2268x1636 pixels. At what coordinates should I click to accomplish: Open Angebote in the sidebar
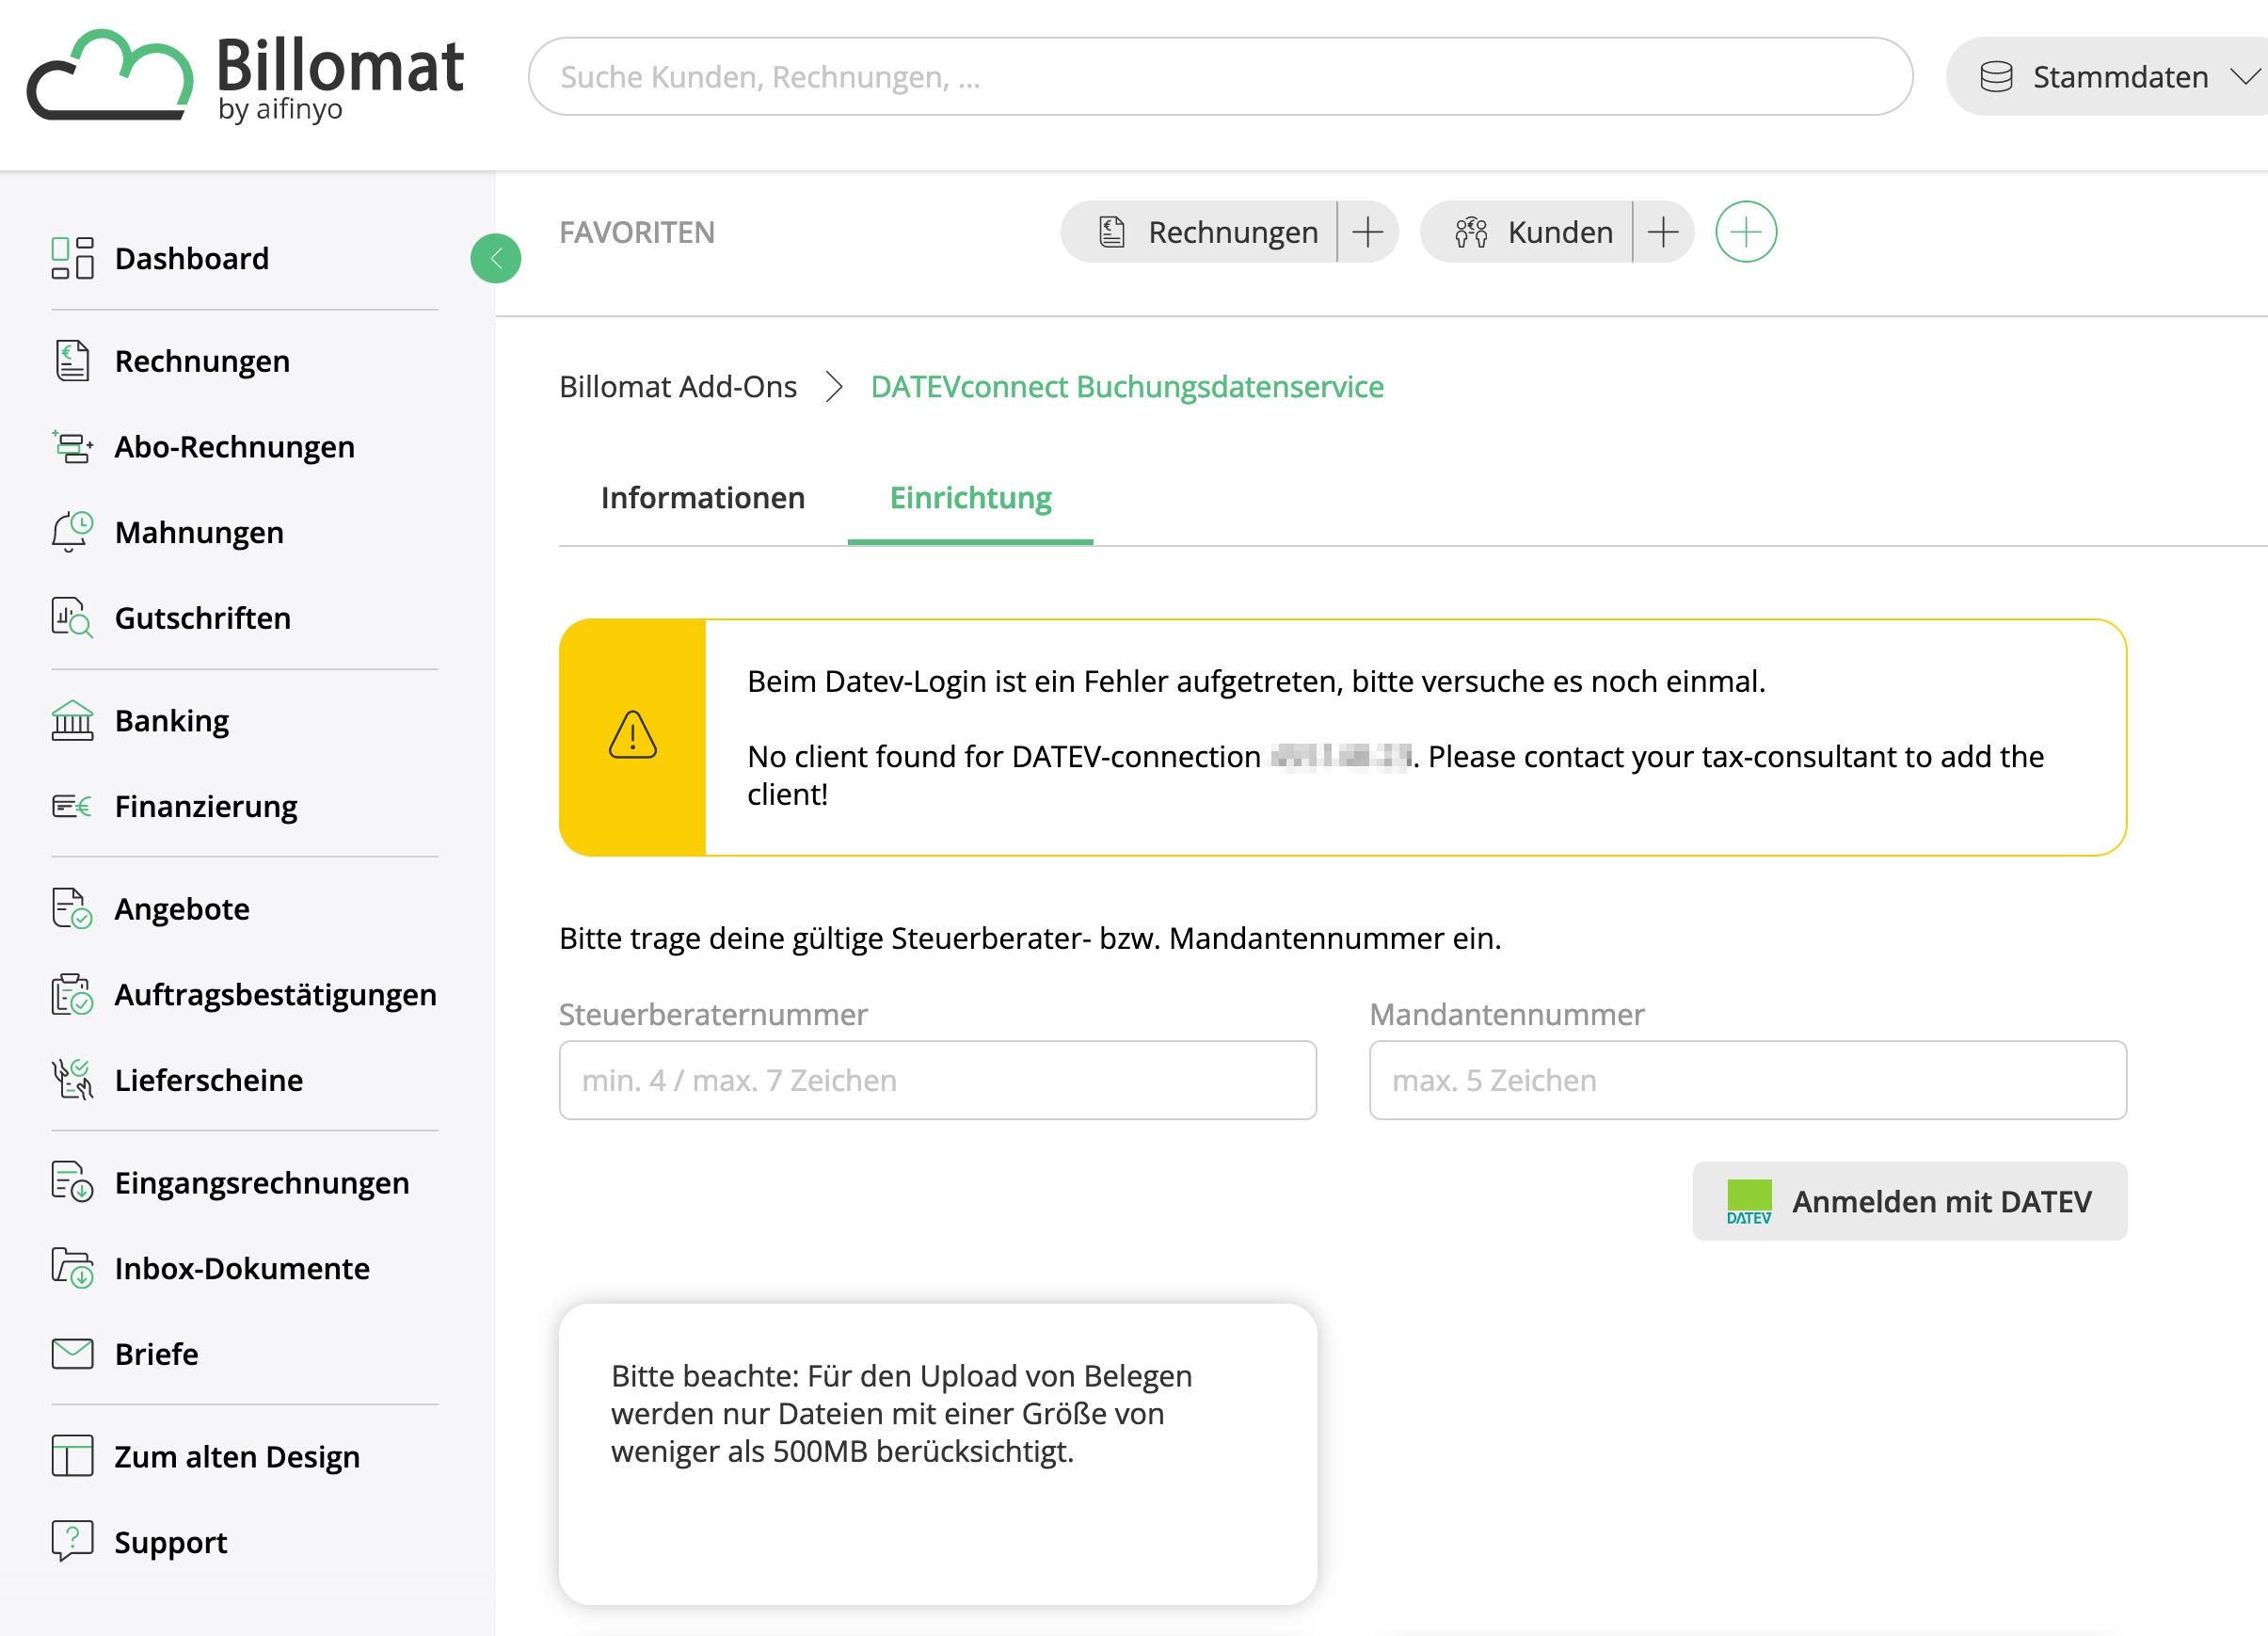tap(182, 908)
